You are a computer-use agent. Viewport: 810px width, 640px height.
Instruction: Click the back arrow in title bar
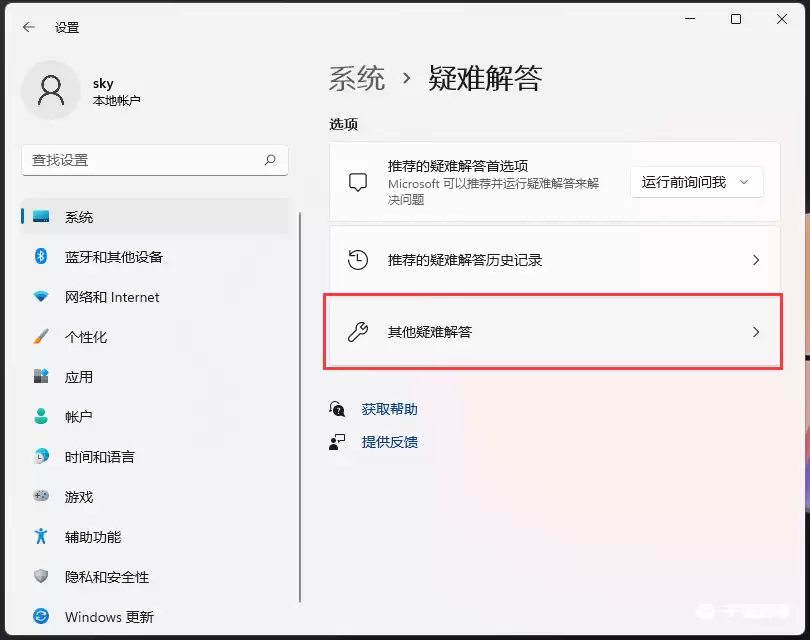tap(29, 27)
